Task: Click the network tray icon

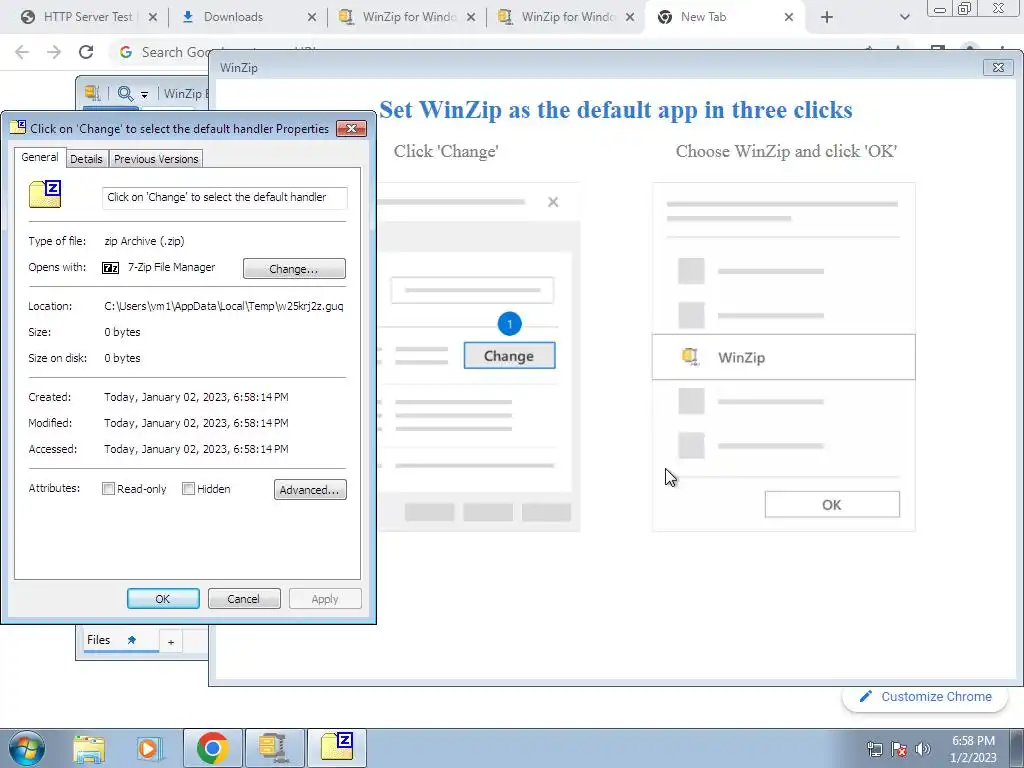Action: pos(874,749)
